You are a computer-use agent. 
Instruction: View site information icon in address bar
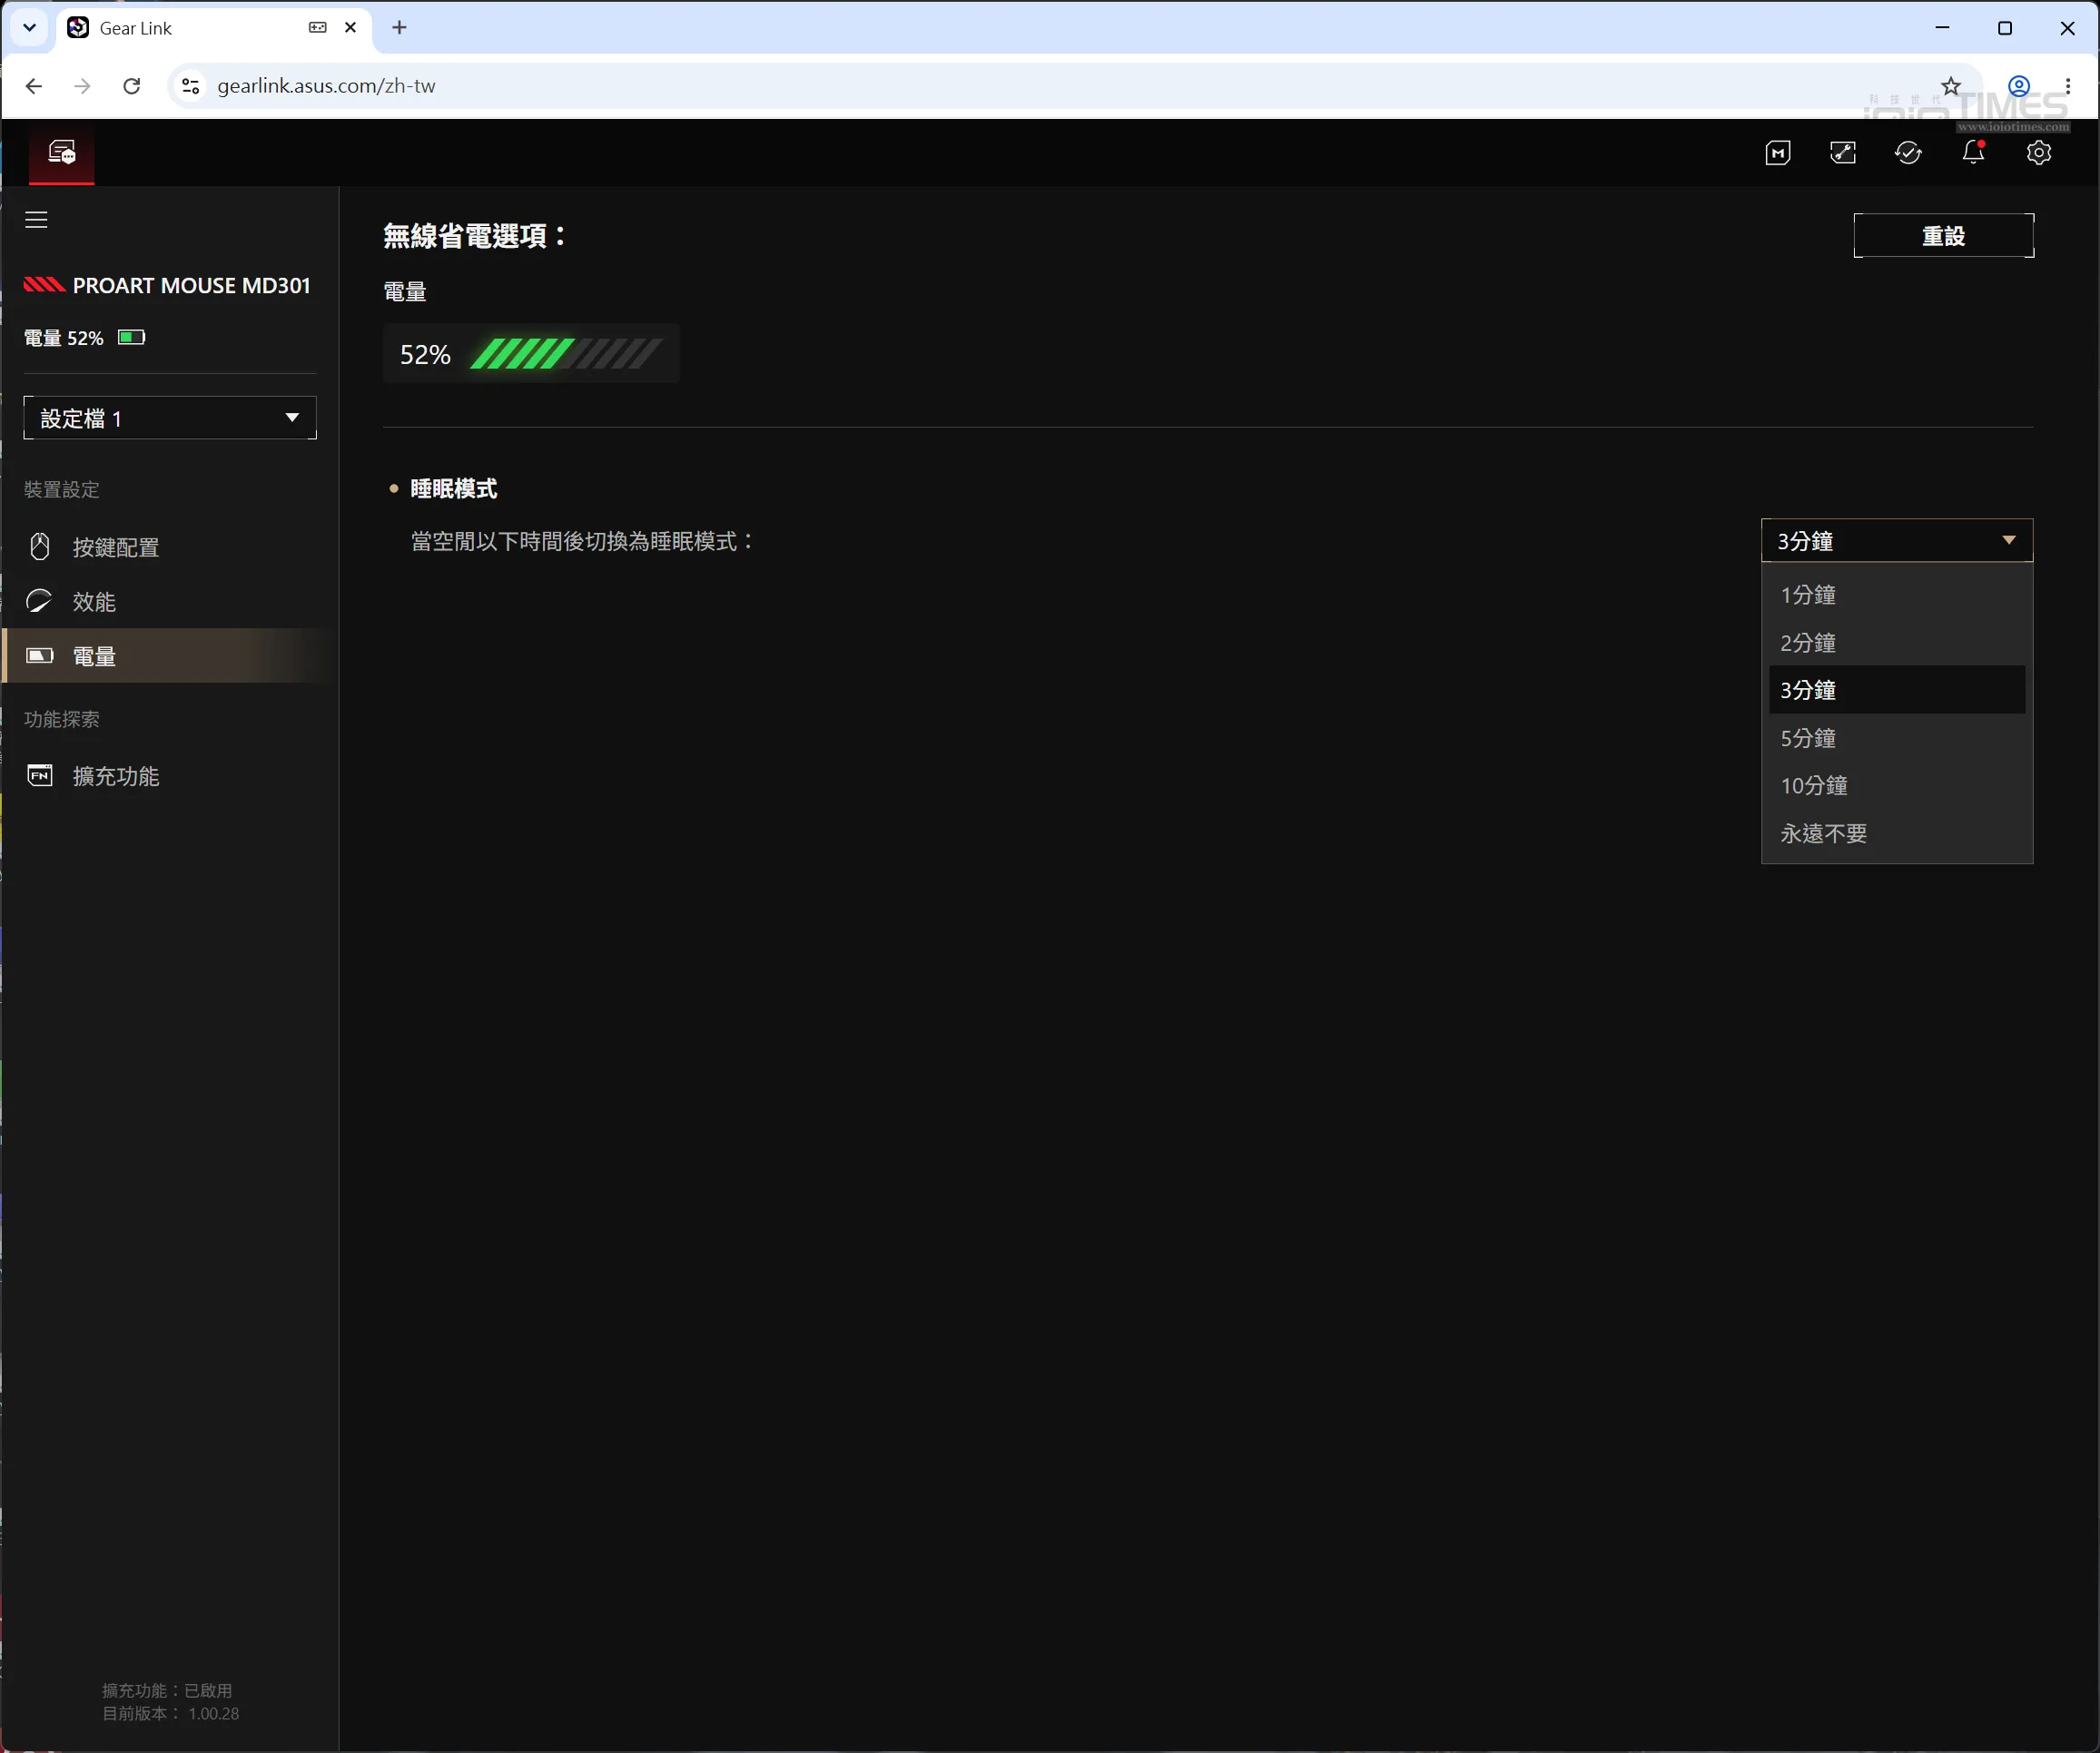pos(190,86)
